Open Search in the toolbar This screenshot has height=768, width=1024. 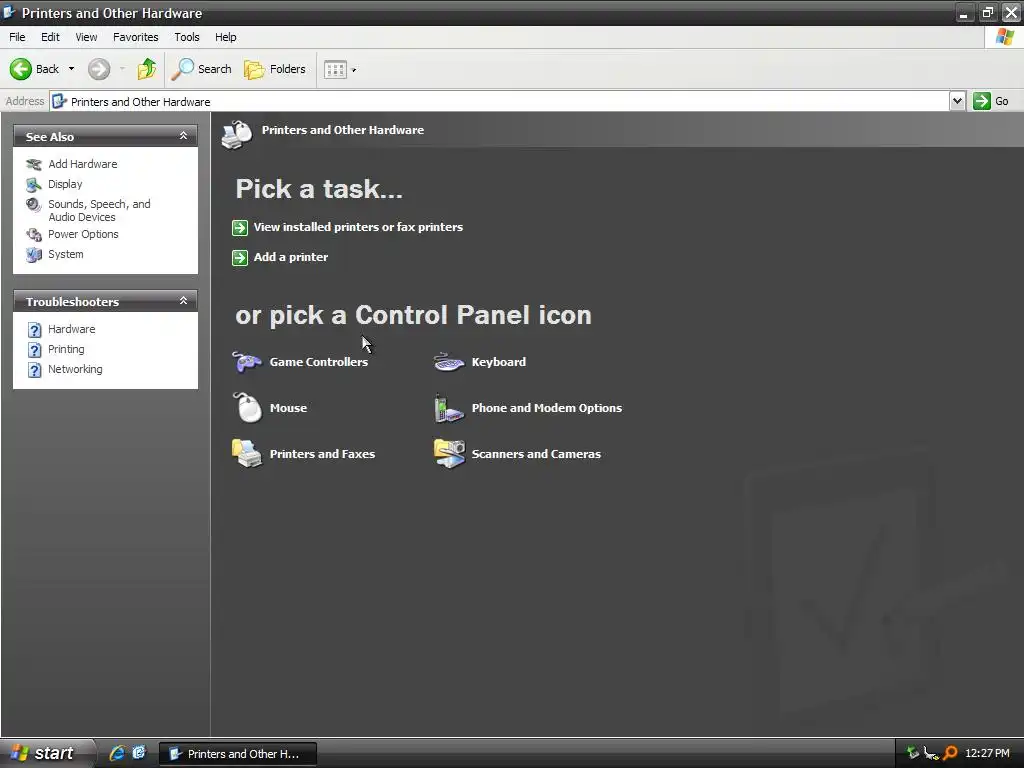click(201, 69)
